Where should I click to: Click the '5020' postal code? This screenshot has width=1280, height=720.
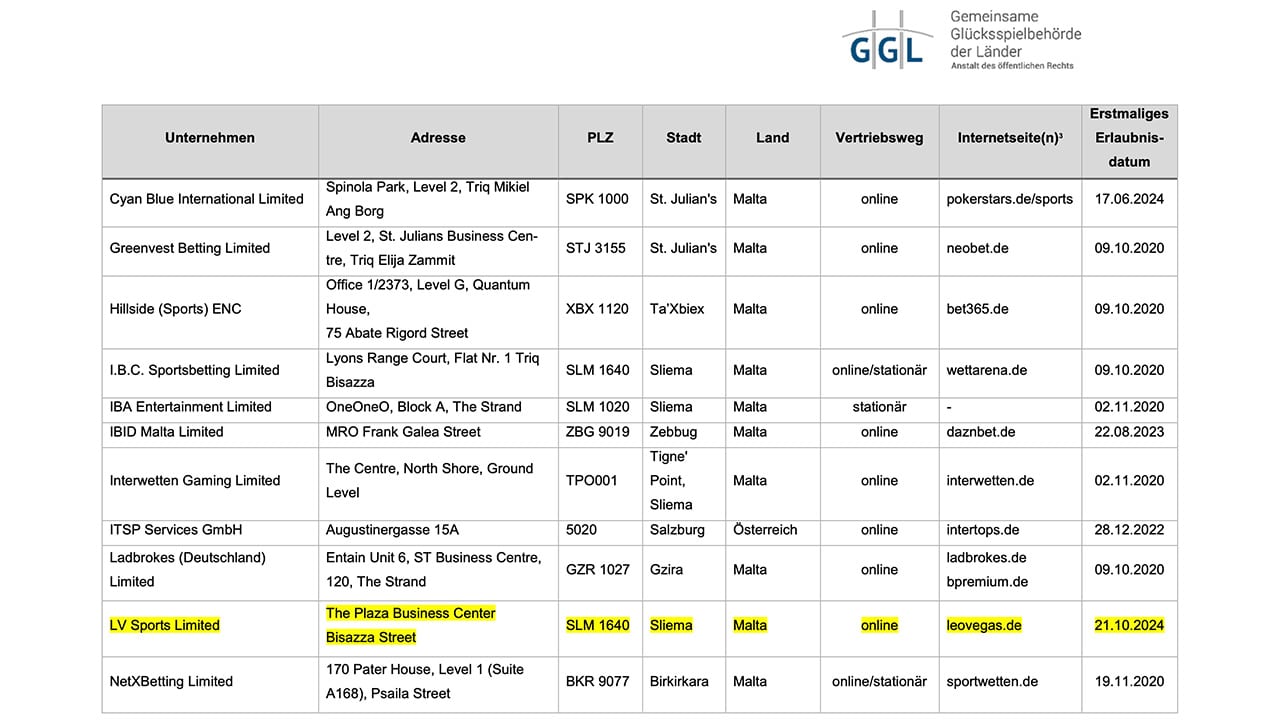coord(582,530)
